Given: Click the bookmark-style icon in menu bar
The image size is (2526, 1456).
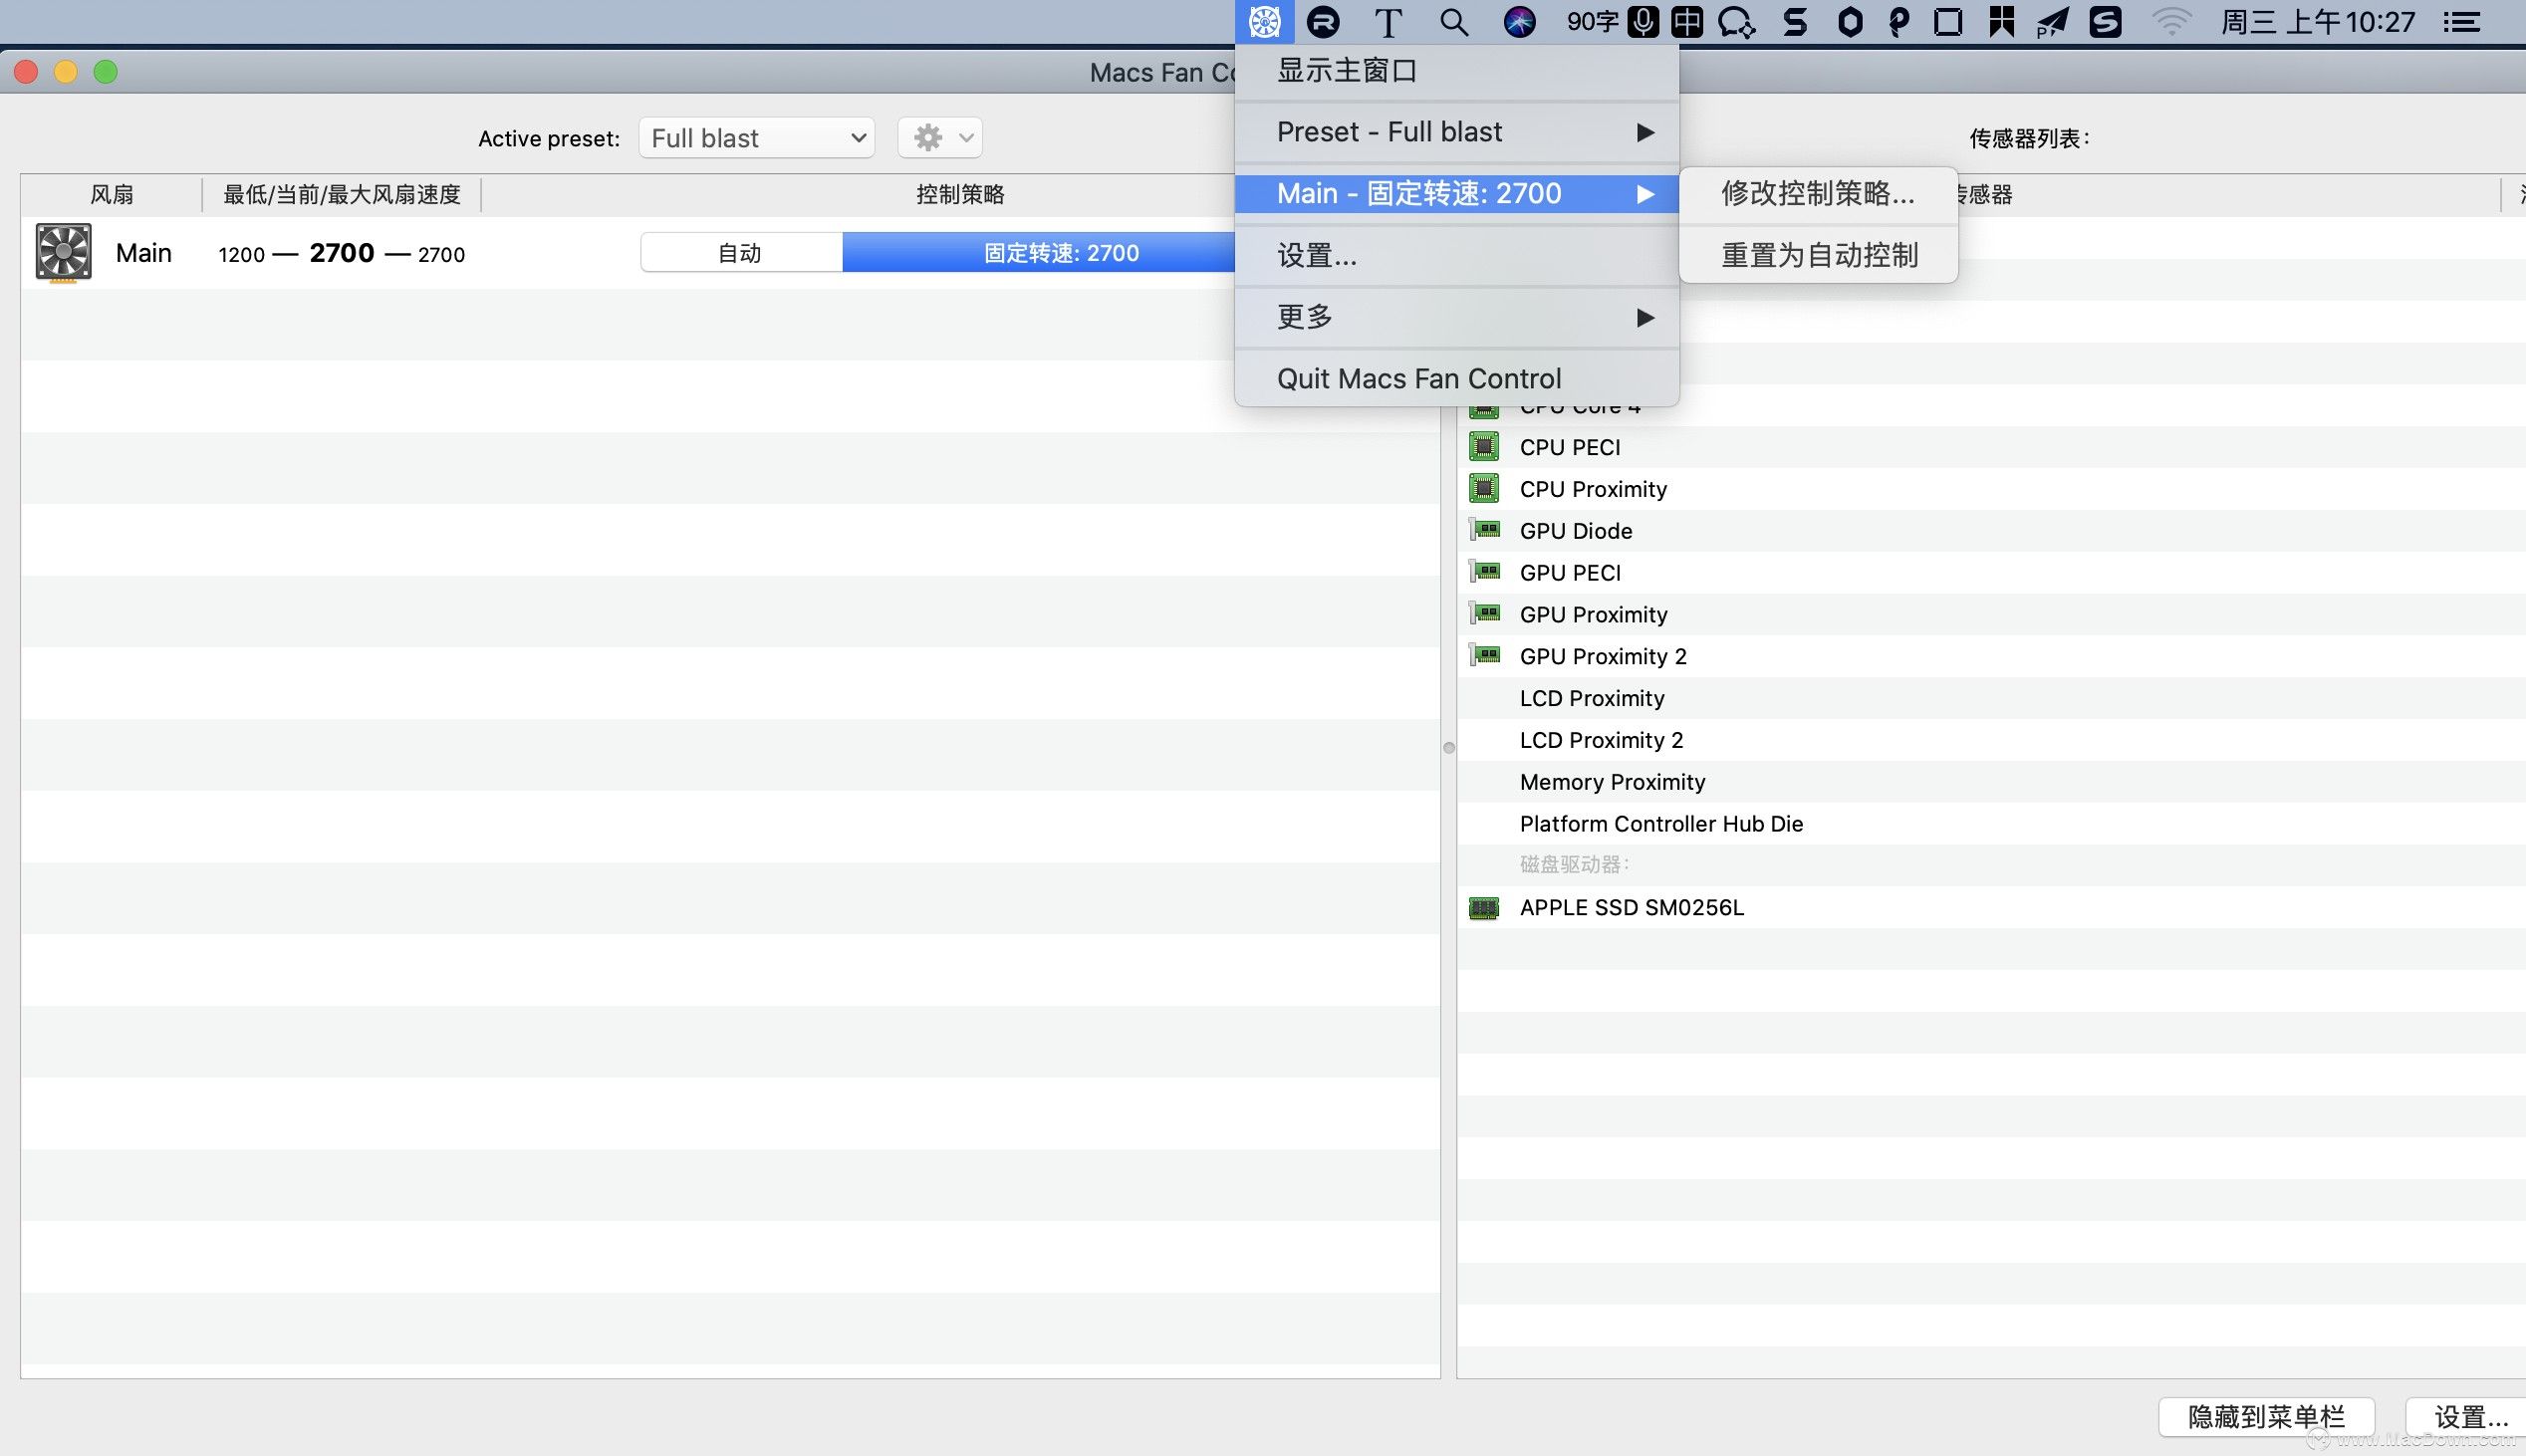Looking at the screenshot, I should 2001,22.
